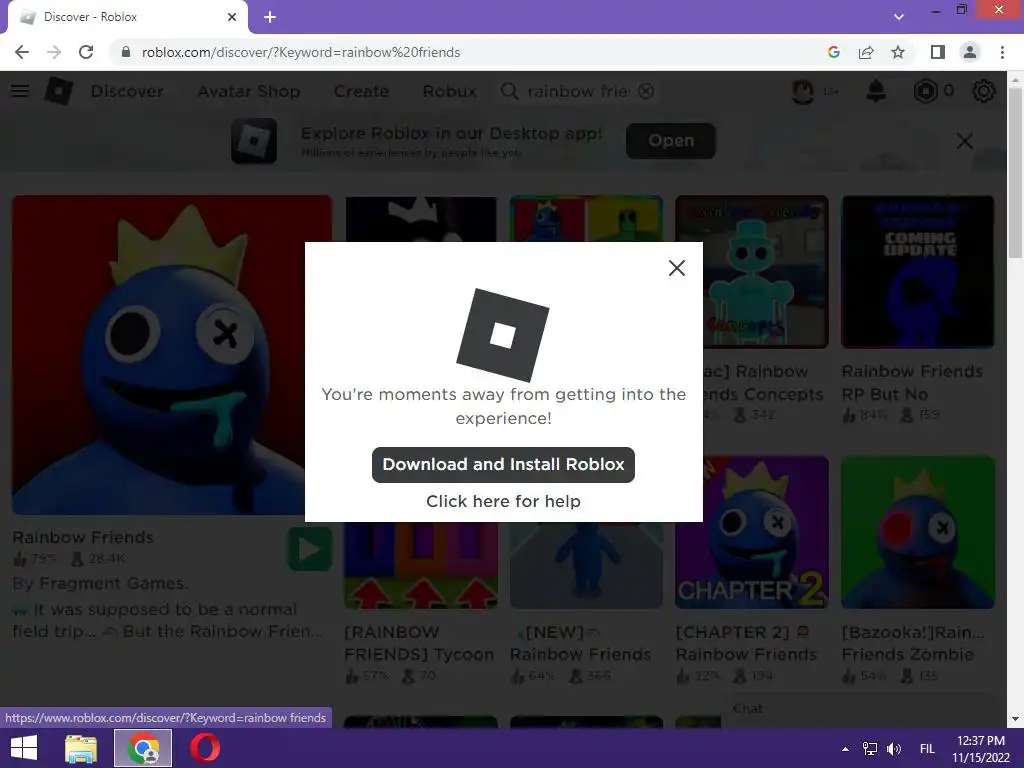The width and height of the screenshot is (1024, 768).
Task: Click Download and Install Roblox button
Action: [x=503, y=464]
